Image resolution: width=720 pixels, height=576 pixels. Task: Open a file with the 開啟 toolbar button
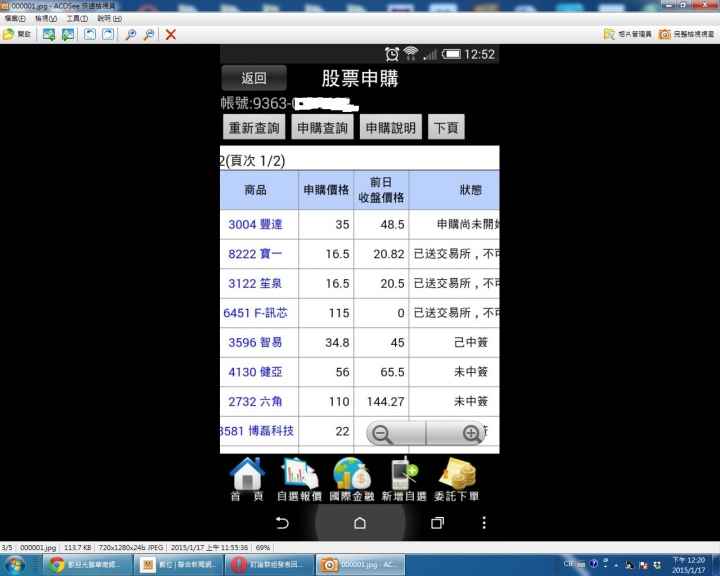point(17,34)
